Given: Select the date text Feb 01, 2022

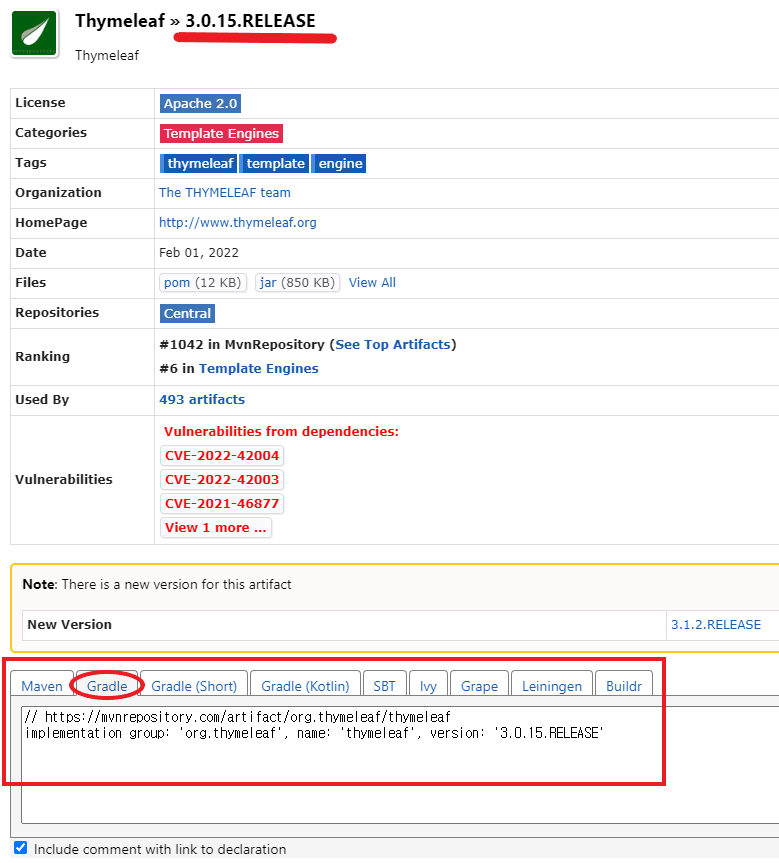Looking at the screenshot, I should (x=199, y=253).
